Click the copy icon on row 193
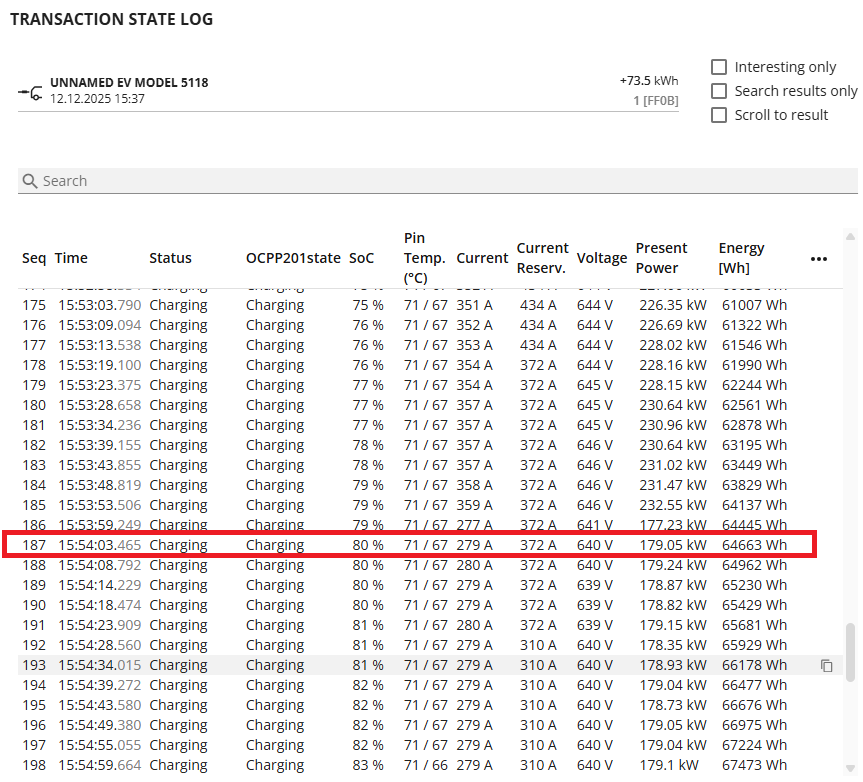The image size is (863, 782). tap(826, 666)
